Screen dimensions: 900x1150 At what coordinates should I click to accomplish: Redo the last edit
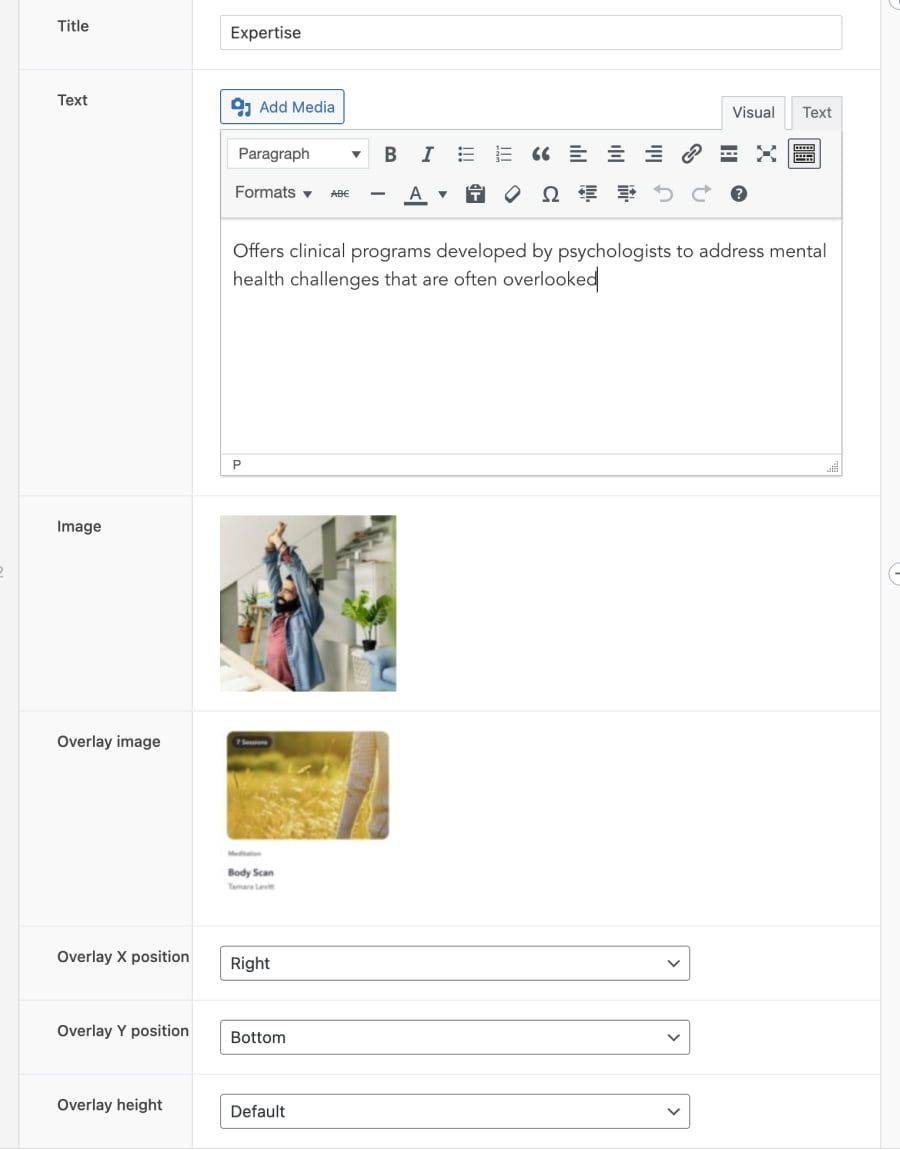[701, 194]
